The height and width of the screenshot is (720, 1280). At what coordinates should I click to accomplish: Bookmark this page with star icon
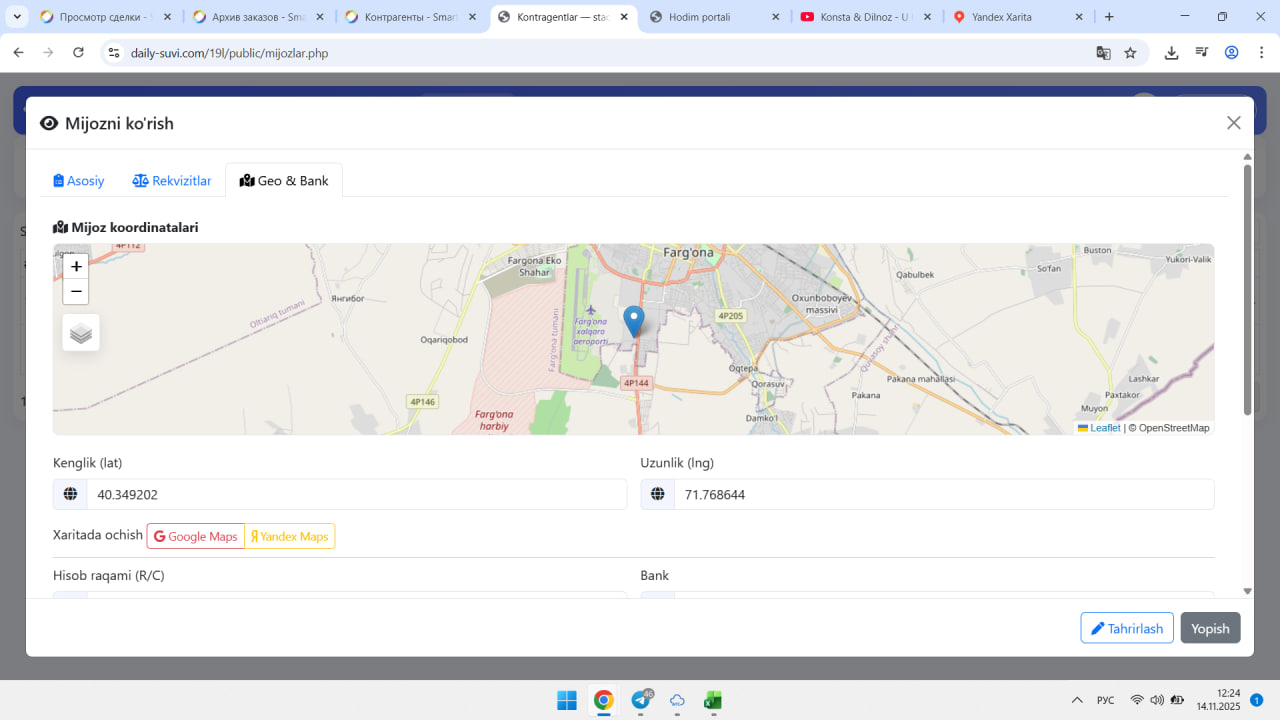click(1130, 53)
